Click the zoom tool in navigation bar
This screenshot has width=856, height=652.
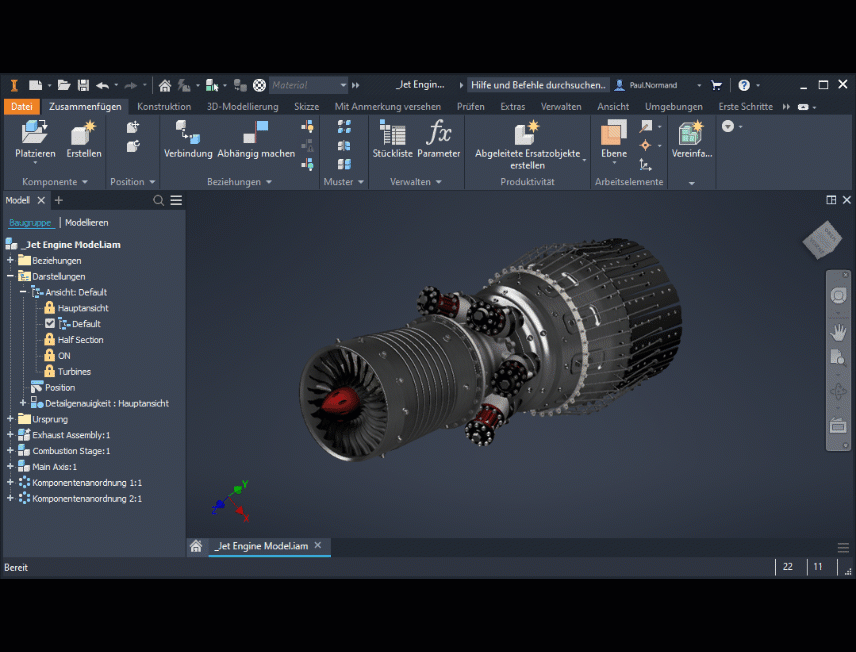click(x=838, y=358)
